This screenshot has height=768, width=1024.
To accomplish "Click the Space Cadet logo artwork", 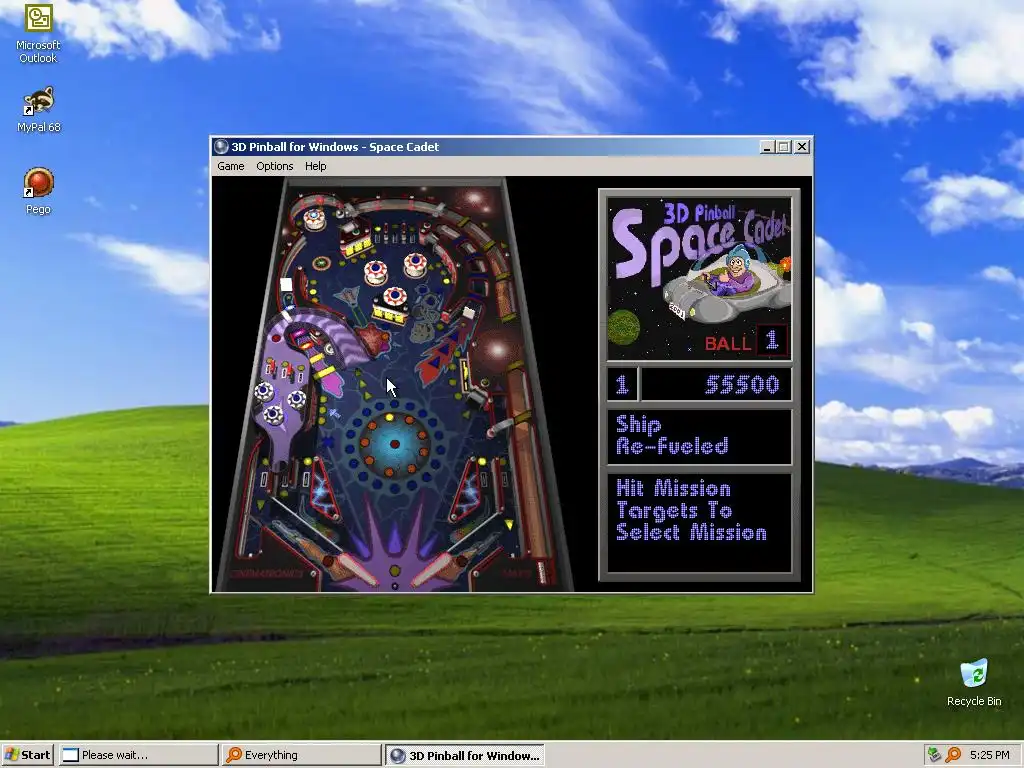I will pos(699,279).
